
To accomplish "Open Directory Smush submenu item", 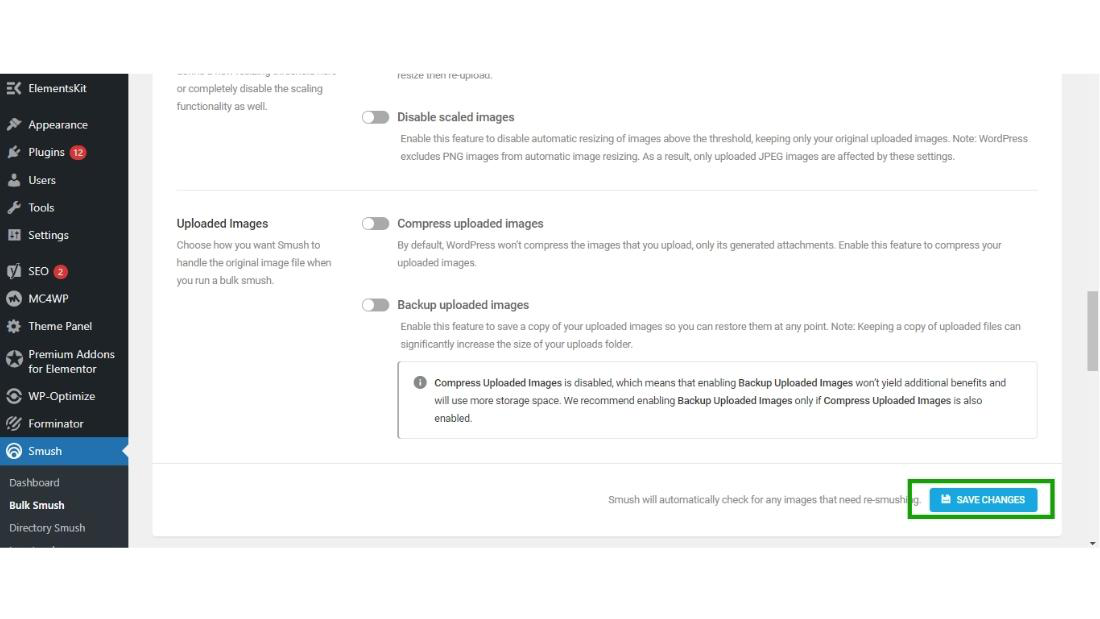I will tap(47, 528).
